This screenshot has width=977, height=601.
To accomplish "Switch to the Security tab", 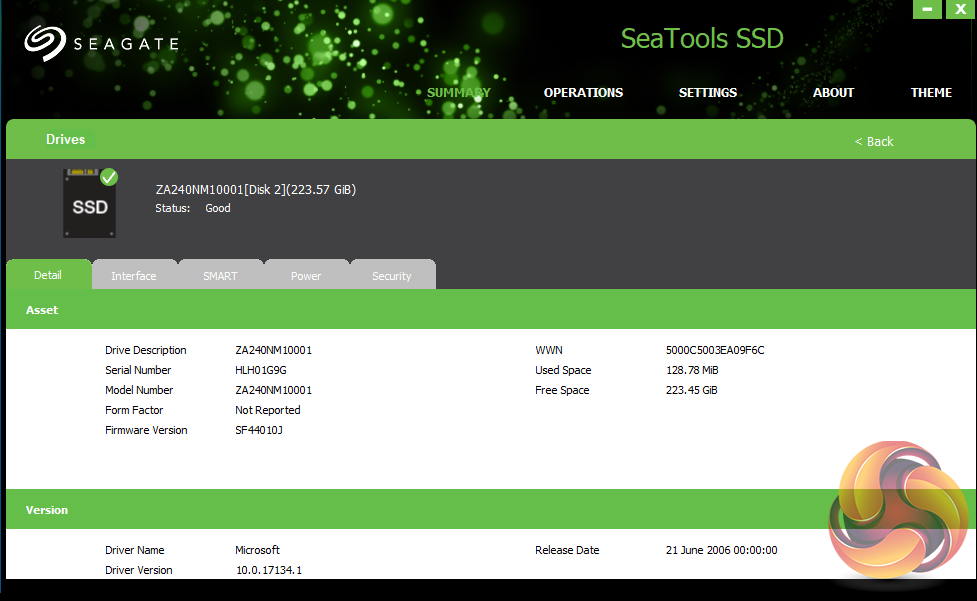I will pos(392,275).
